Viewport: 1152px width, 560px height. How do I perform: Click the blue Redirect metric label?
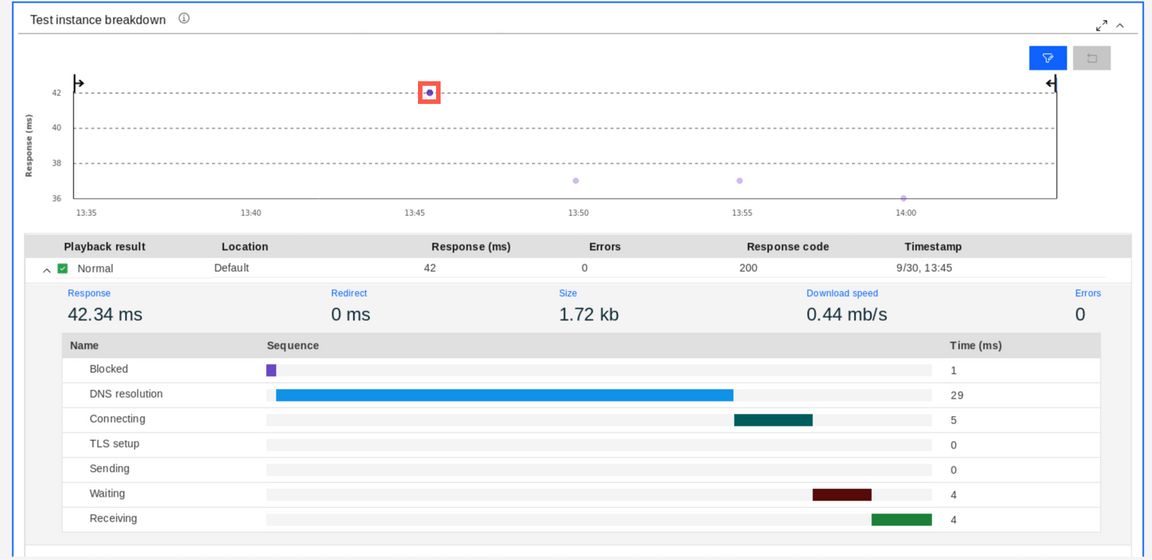[x=349, y=293]
